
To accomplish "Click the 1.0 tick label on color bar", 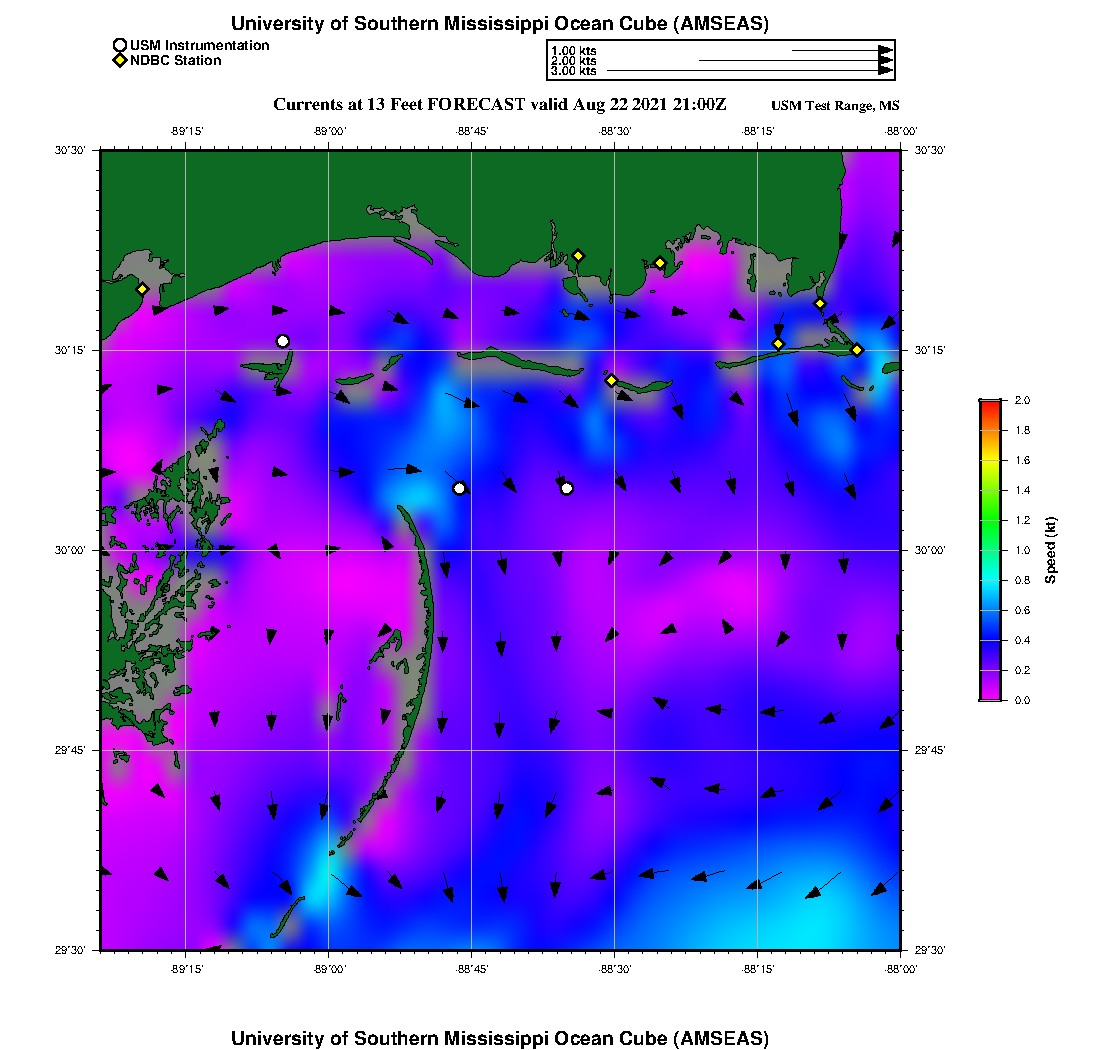I will pos(1021,550).
